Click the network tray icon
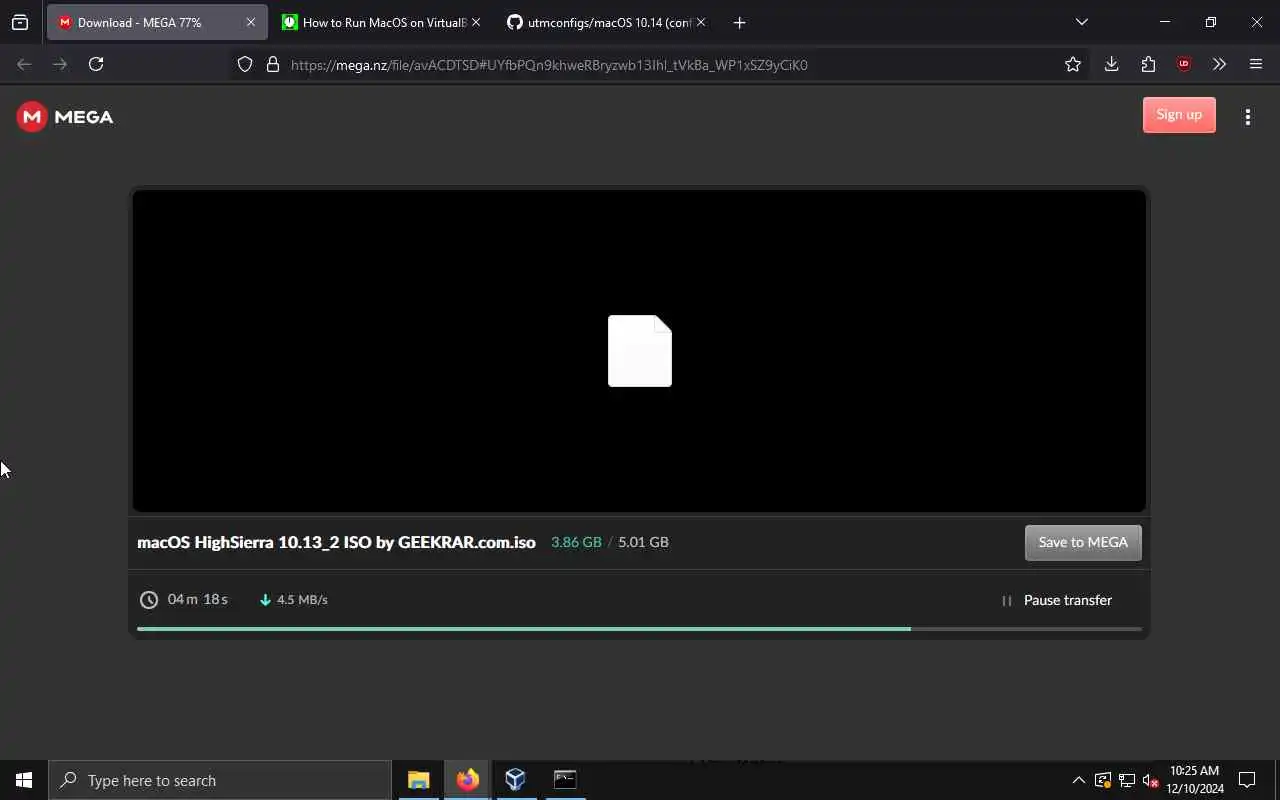This screenshot has height=800, width=1280. pyautogui.click(x=1127, y=780)
